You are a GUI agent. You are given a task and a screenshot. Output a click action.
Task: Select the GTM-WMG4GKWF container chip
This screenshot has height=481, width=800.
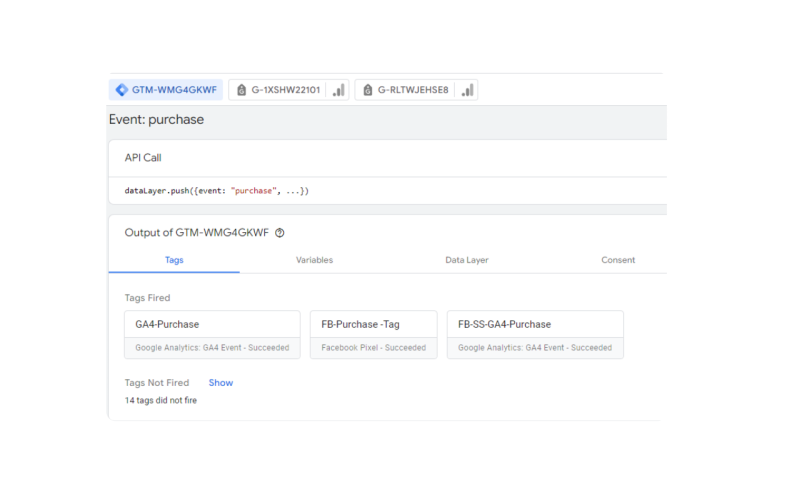point(166,90)
